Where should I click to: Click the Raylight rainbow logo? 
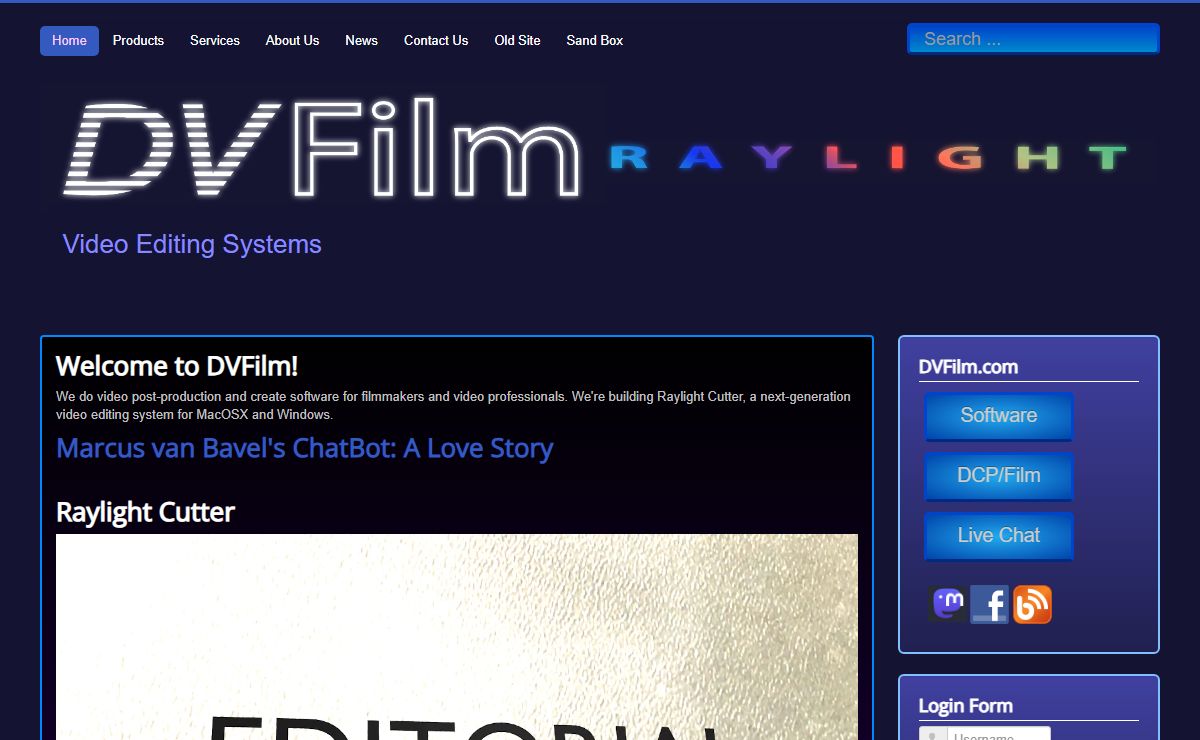(869, 158)
